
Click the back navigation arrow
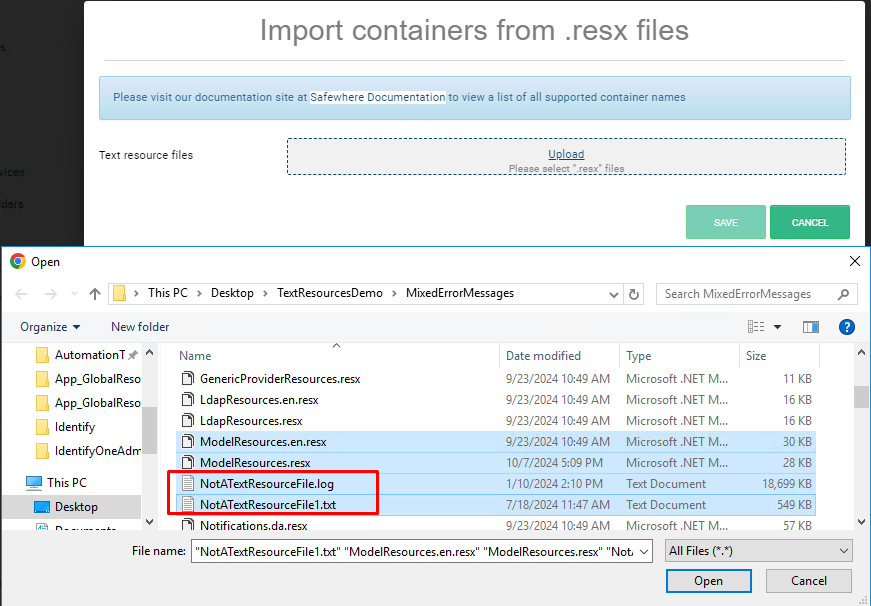[x=20, y=293]
